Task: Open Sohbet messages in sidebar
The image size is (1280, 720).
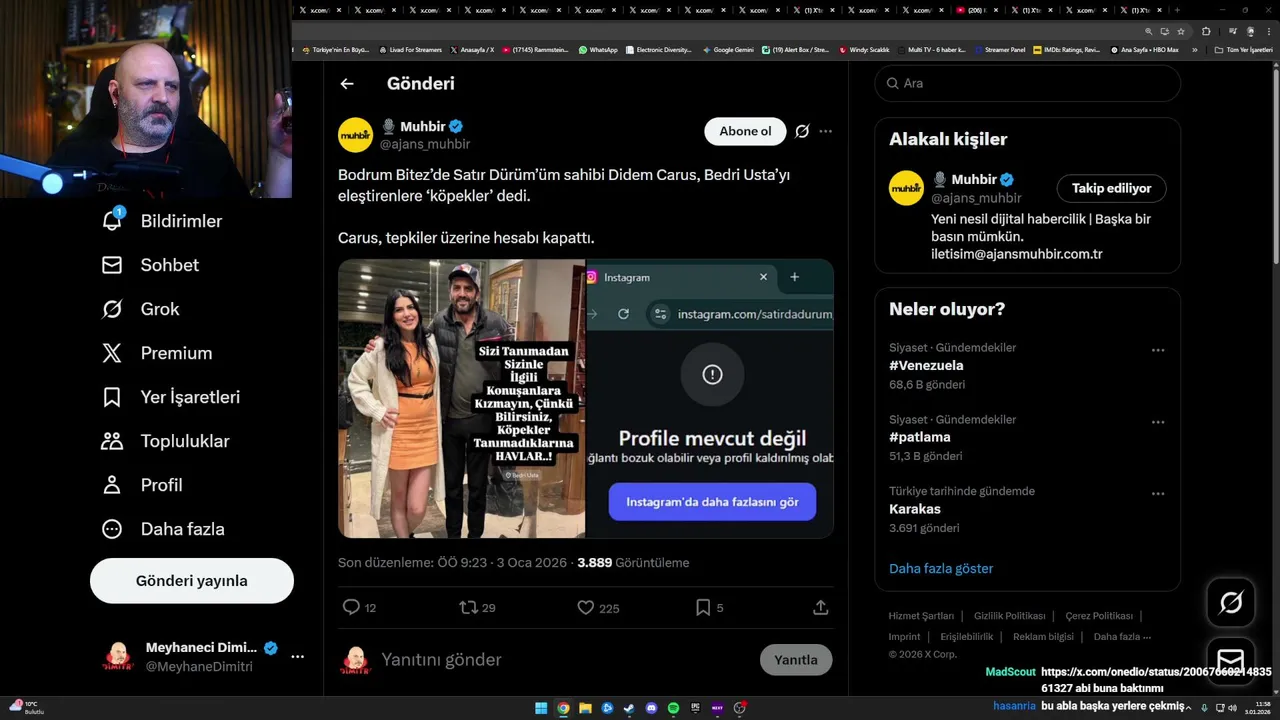Action: [x=150, y=265]
